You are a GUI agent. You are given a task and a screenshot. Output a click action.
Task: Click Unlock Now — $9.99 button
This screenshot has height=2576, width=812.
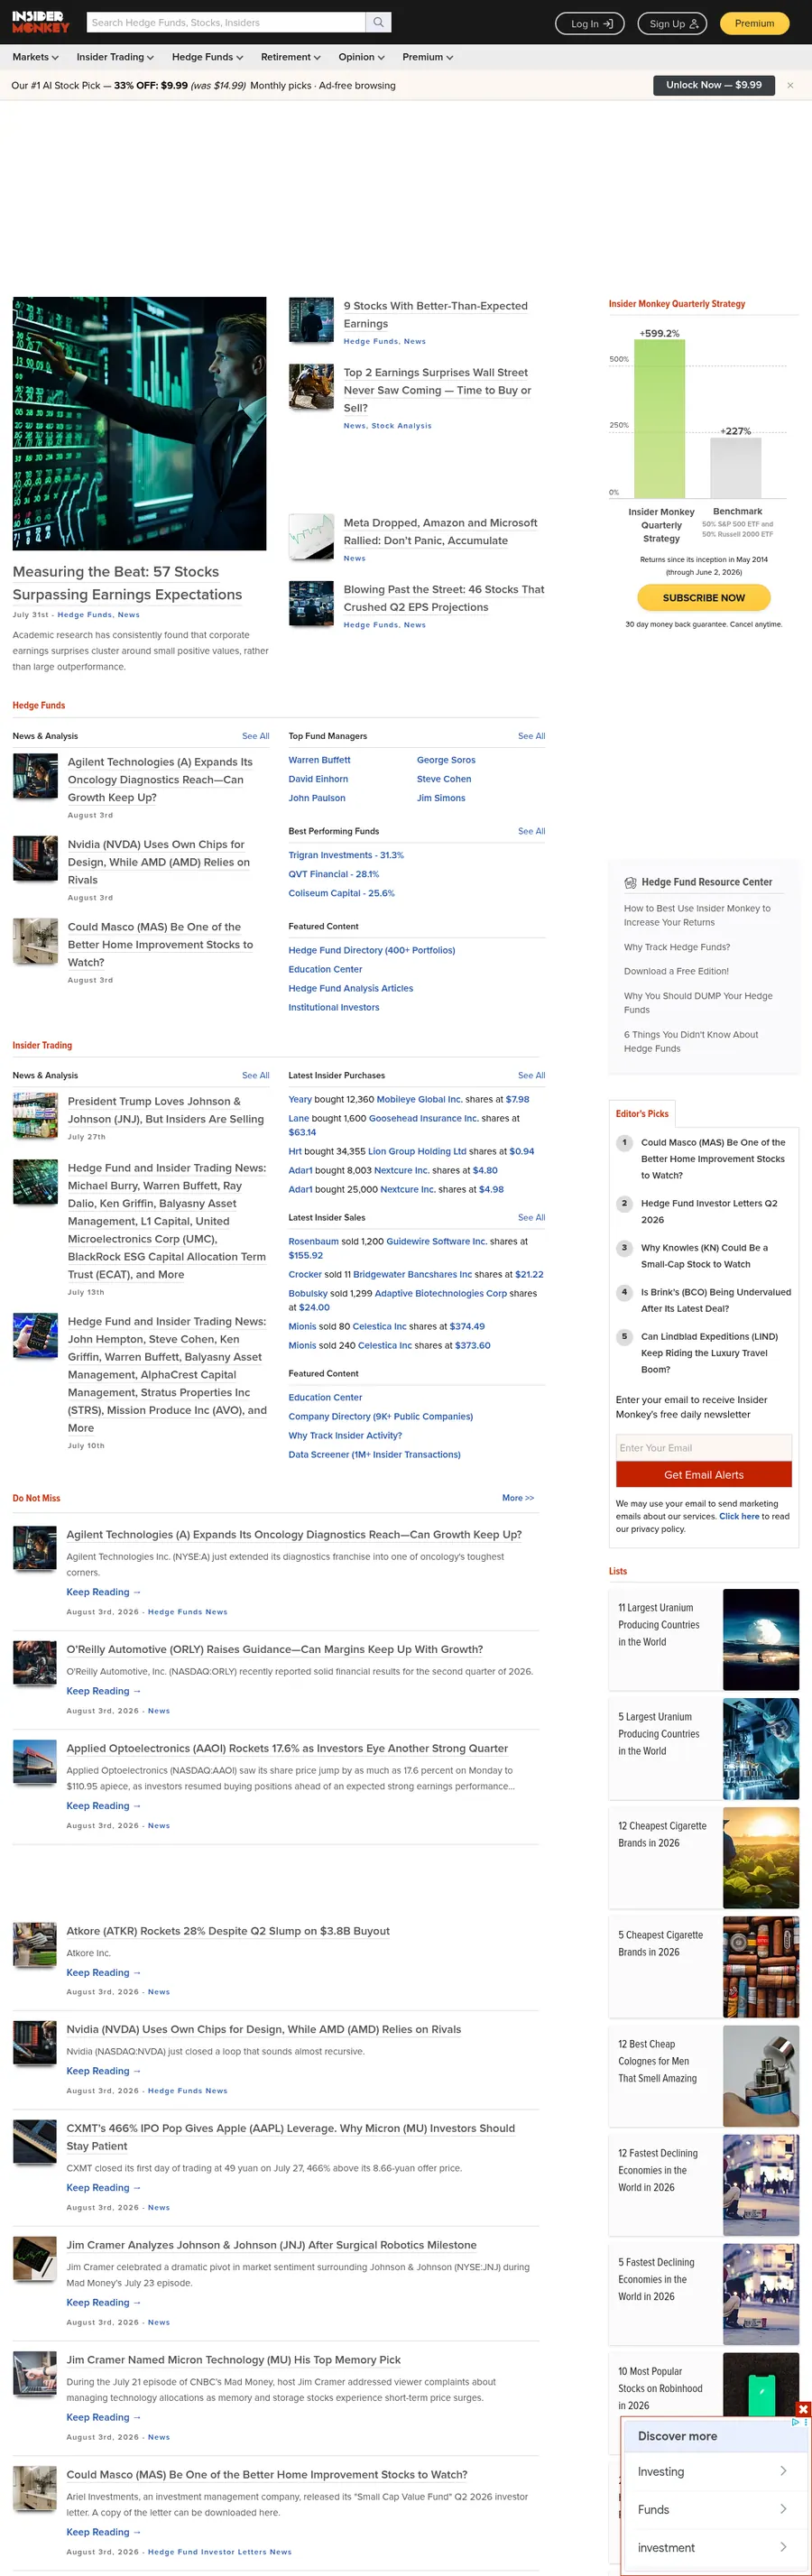714,85
